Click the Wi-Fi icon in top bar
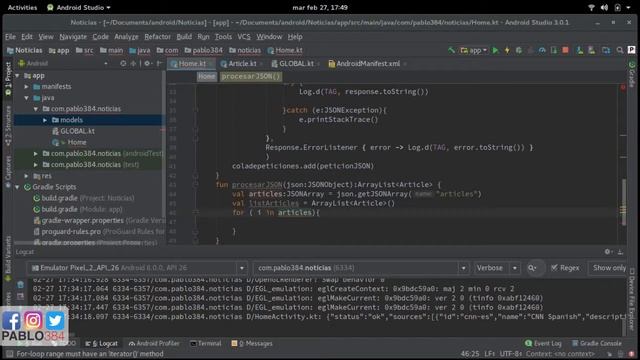 click(x=591, y=7)
